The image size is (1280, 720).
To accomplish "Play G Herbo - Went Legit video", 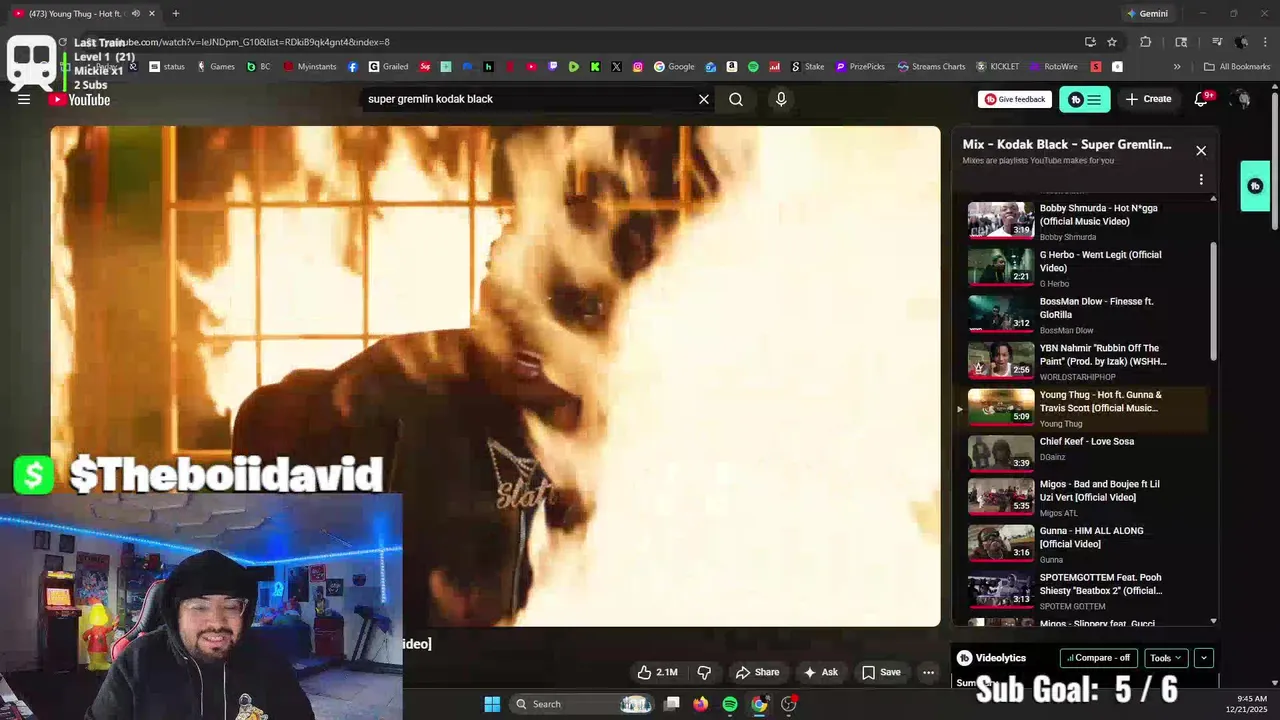I will 1086,268.
